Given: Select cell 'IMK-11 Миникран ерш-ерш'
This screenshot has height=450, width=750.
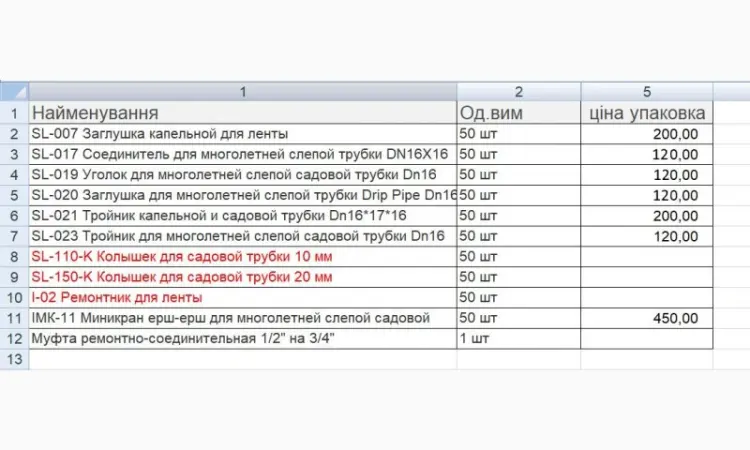Looking at the screenshot, I should tap(243, 318).
